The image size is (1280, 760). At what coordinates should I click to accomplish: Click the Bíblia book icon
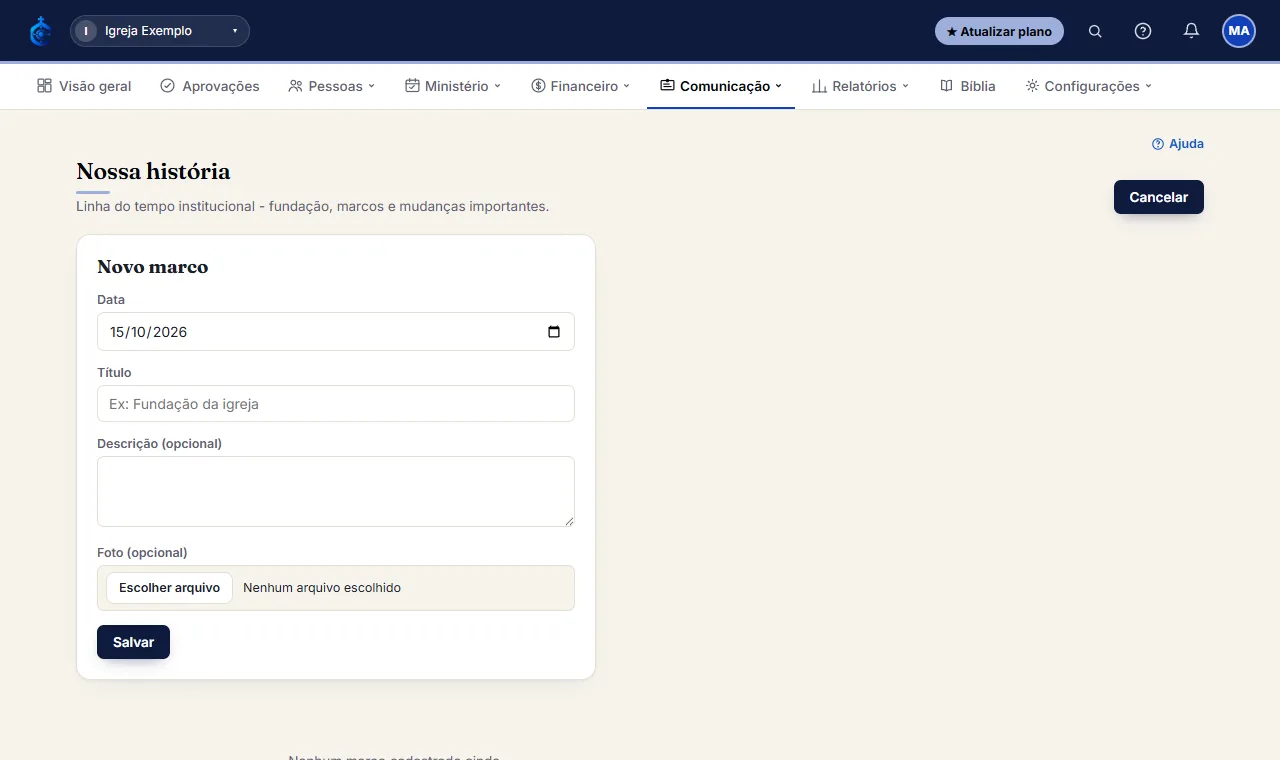click(x=946, y=86)
